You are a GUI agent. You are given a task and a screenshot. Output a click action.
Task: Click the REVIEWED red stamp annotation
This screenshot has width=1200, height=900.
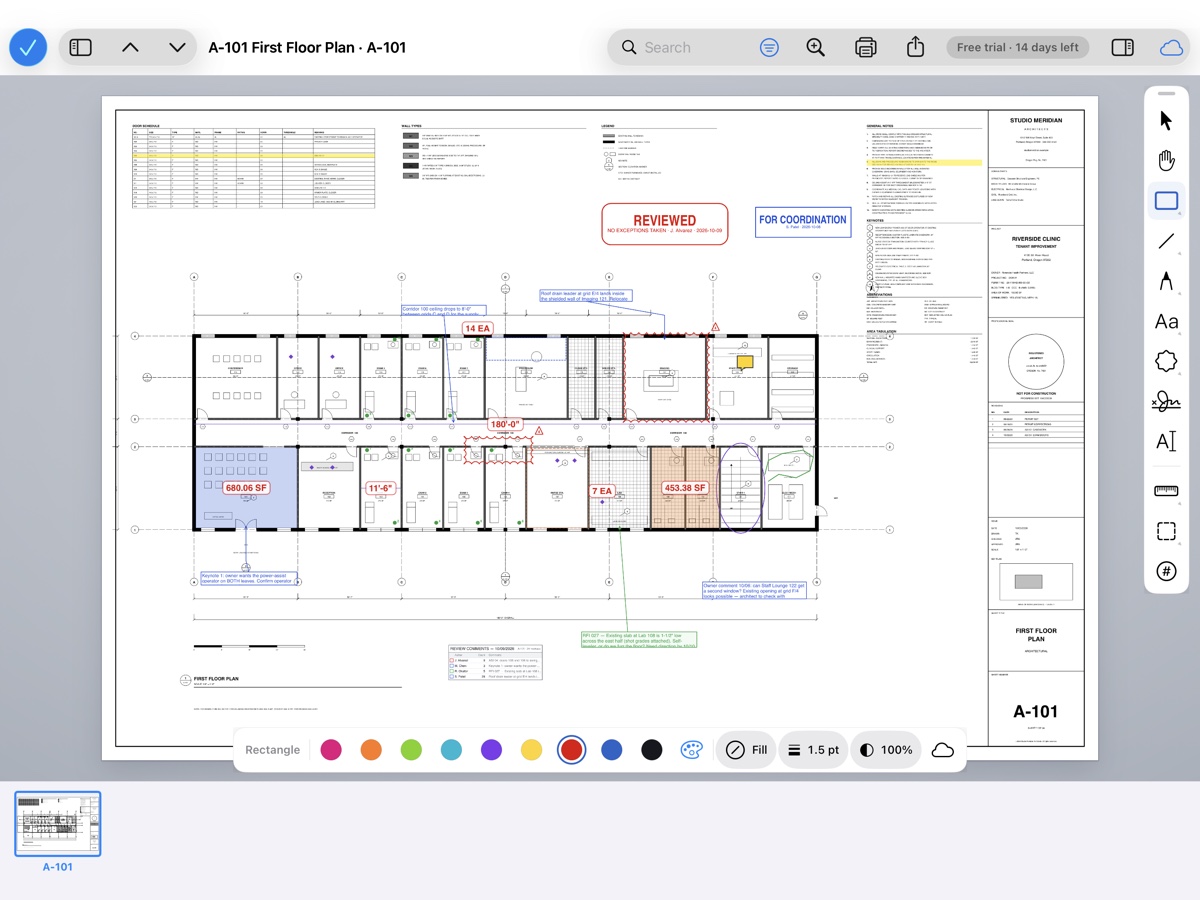[x=664, y=224]
